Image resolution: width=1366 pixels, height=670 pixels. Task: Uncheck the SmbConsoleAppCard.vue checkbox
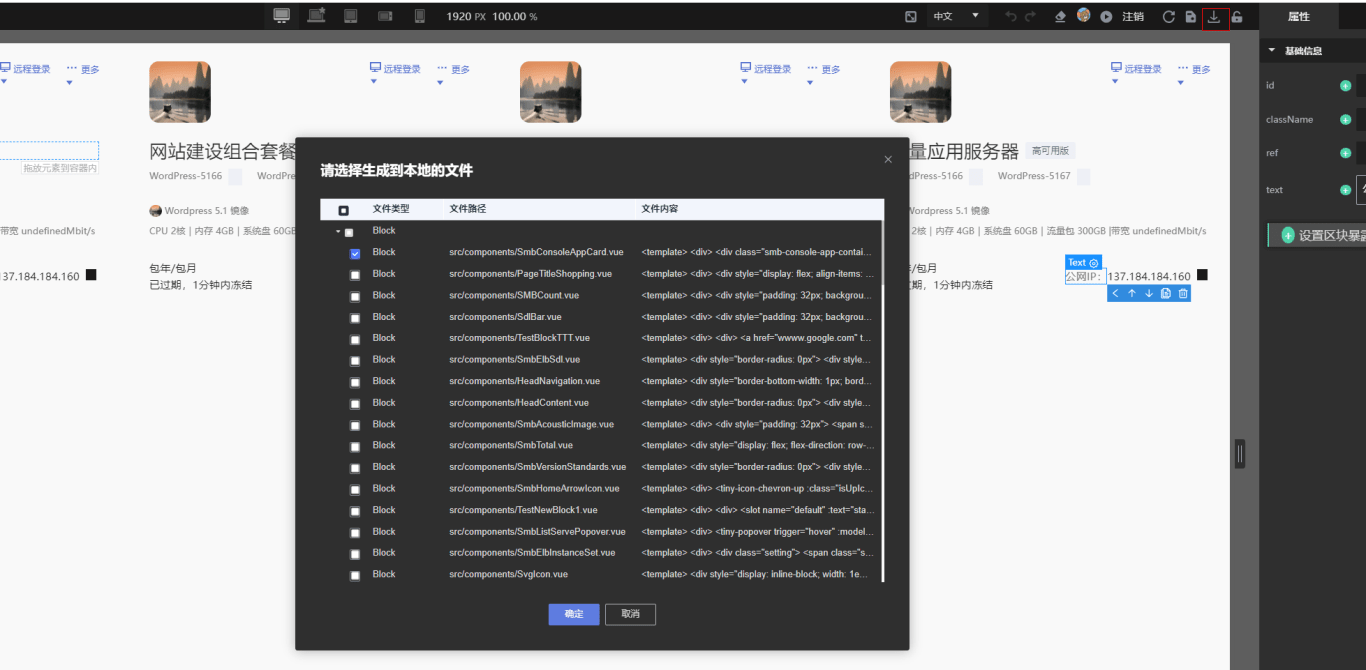tap(355, 254)
